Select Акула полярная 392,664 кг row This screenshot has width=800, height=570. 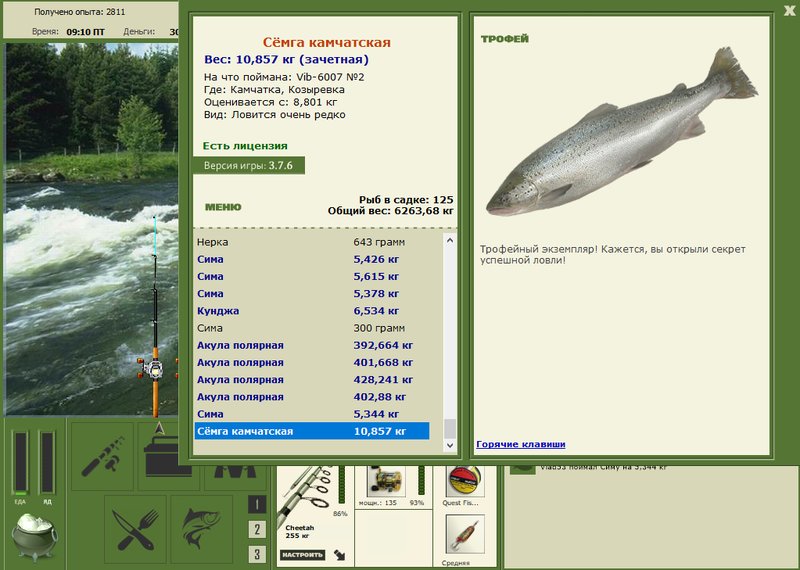pyautogui.click(x=312, y=345)
